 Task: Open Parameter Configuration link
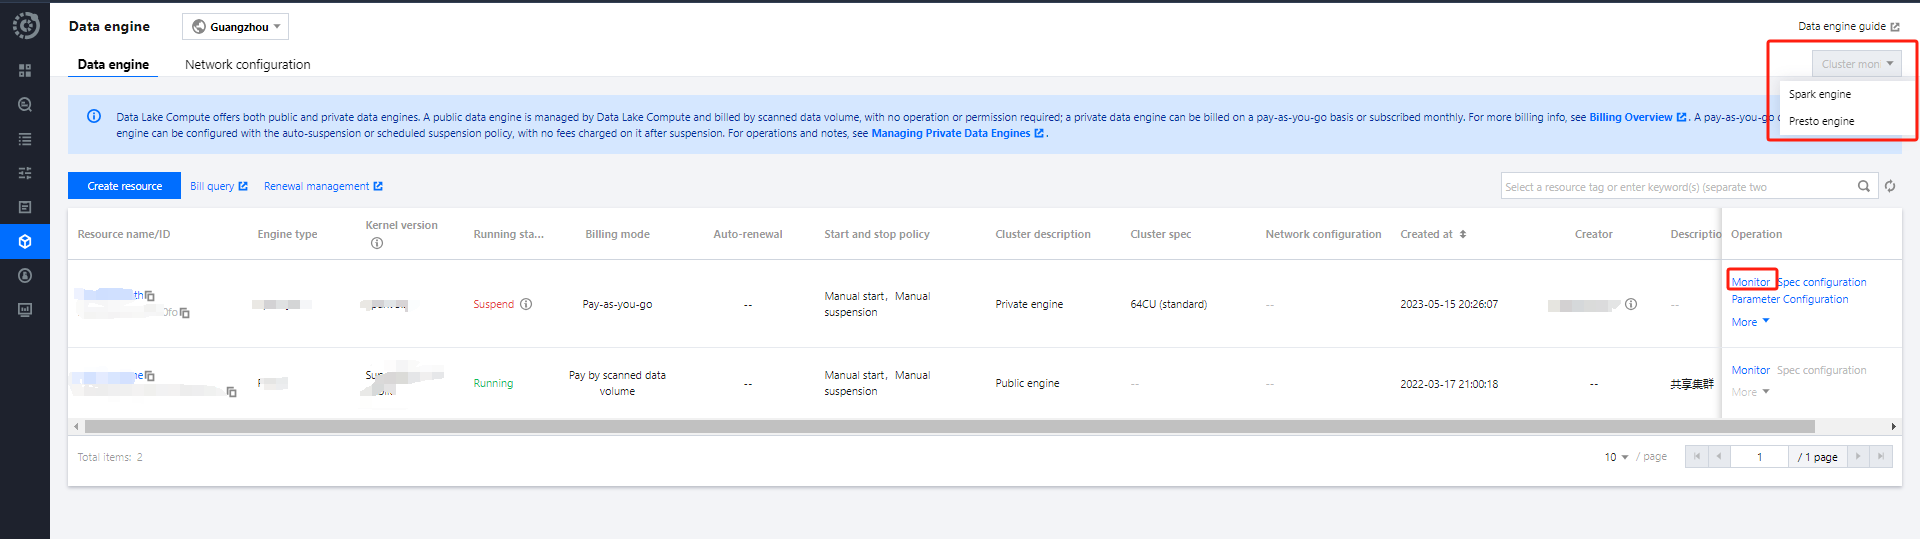tap(1789, 299)
